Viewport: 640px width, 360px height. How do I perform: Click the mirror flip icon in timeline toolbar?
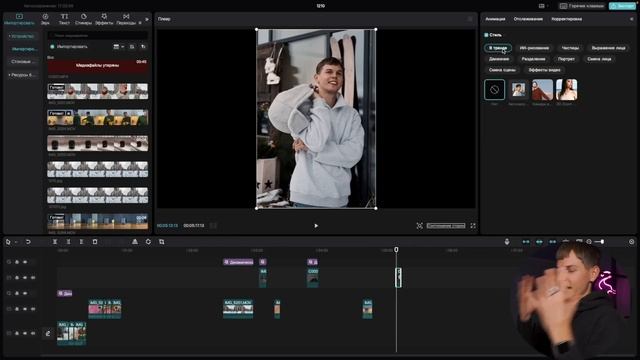click(x=135, y=242)
